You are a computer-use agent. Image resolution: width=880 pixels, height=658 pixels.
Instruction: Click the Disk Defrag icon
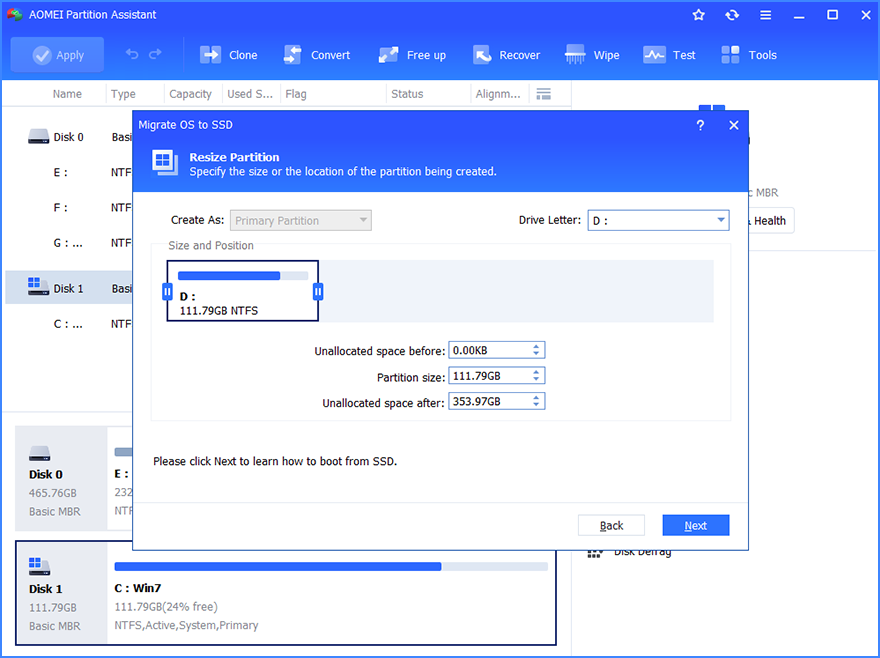(x=594, y=553)
